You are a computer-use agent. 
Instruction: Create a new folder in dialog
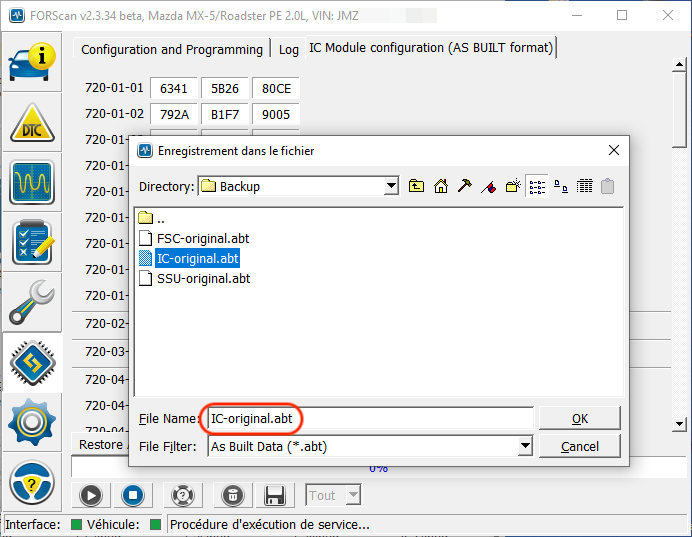513,186
